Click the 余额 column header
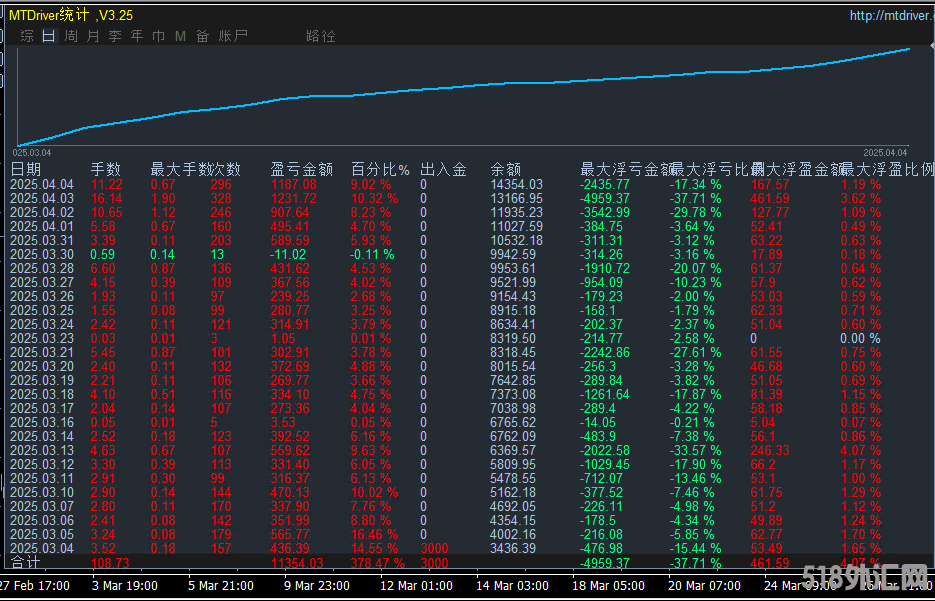935x601 pixels. coord(506,170)
